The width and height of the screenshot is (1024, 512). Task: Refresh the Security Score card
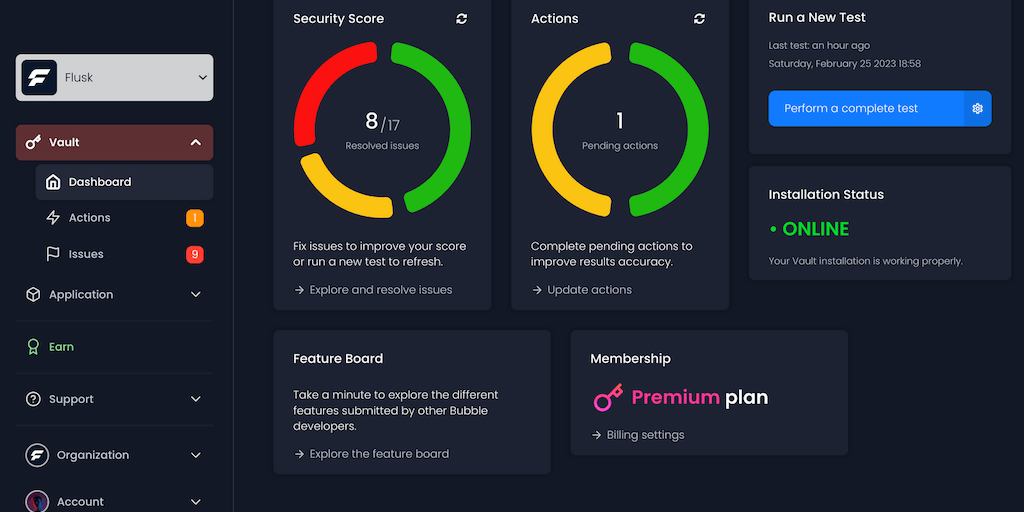pyautogui.click(x=461, y=19)
